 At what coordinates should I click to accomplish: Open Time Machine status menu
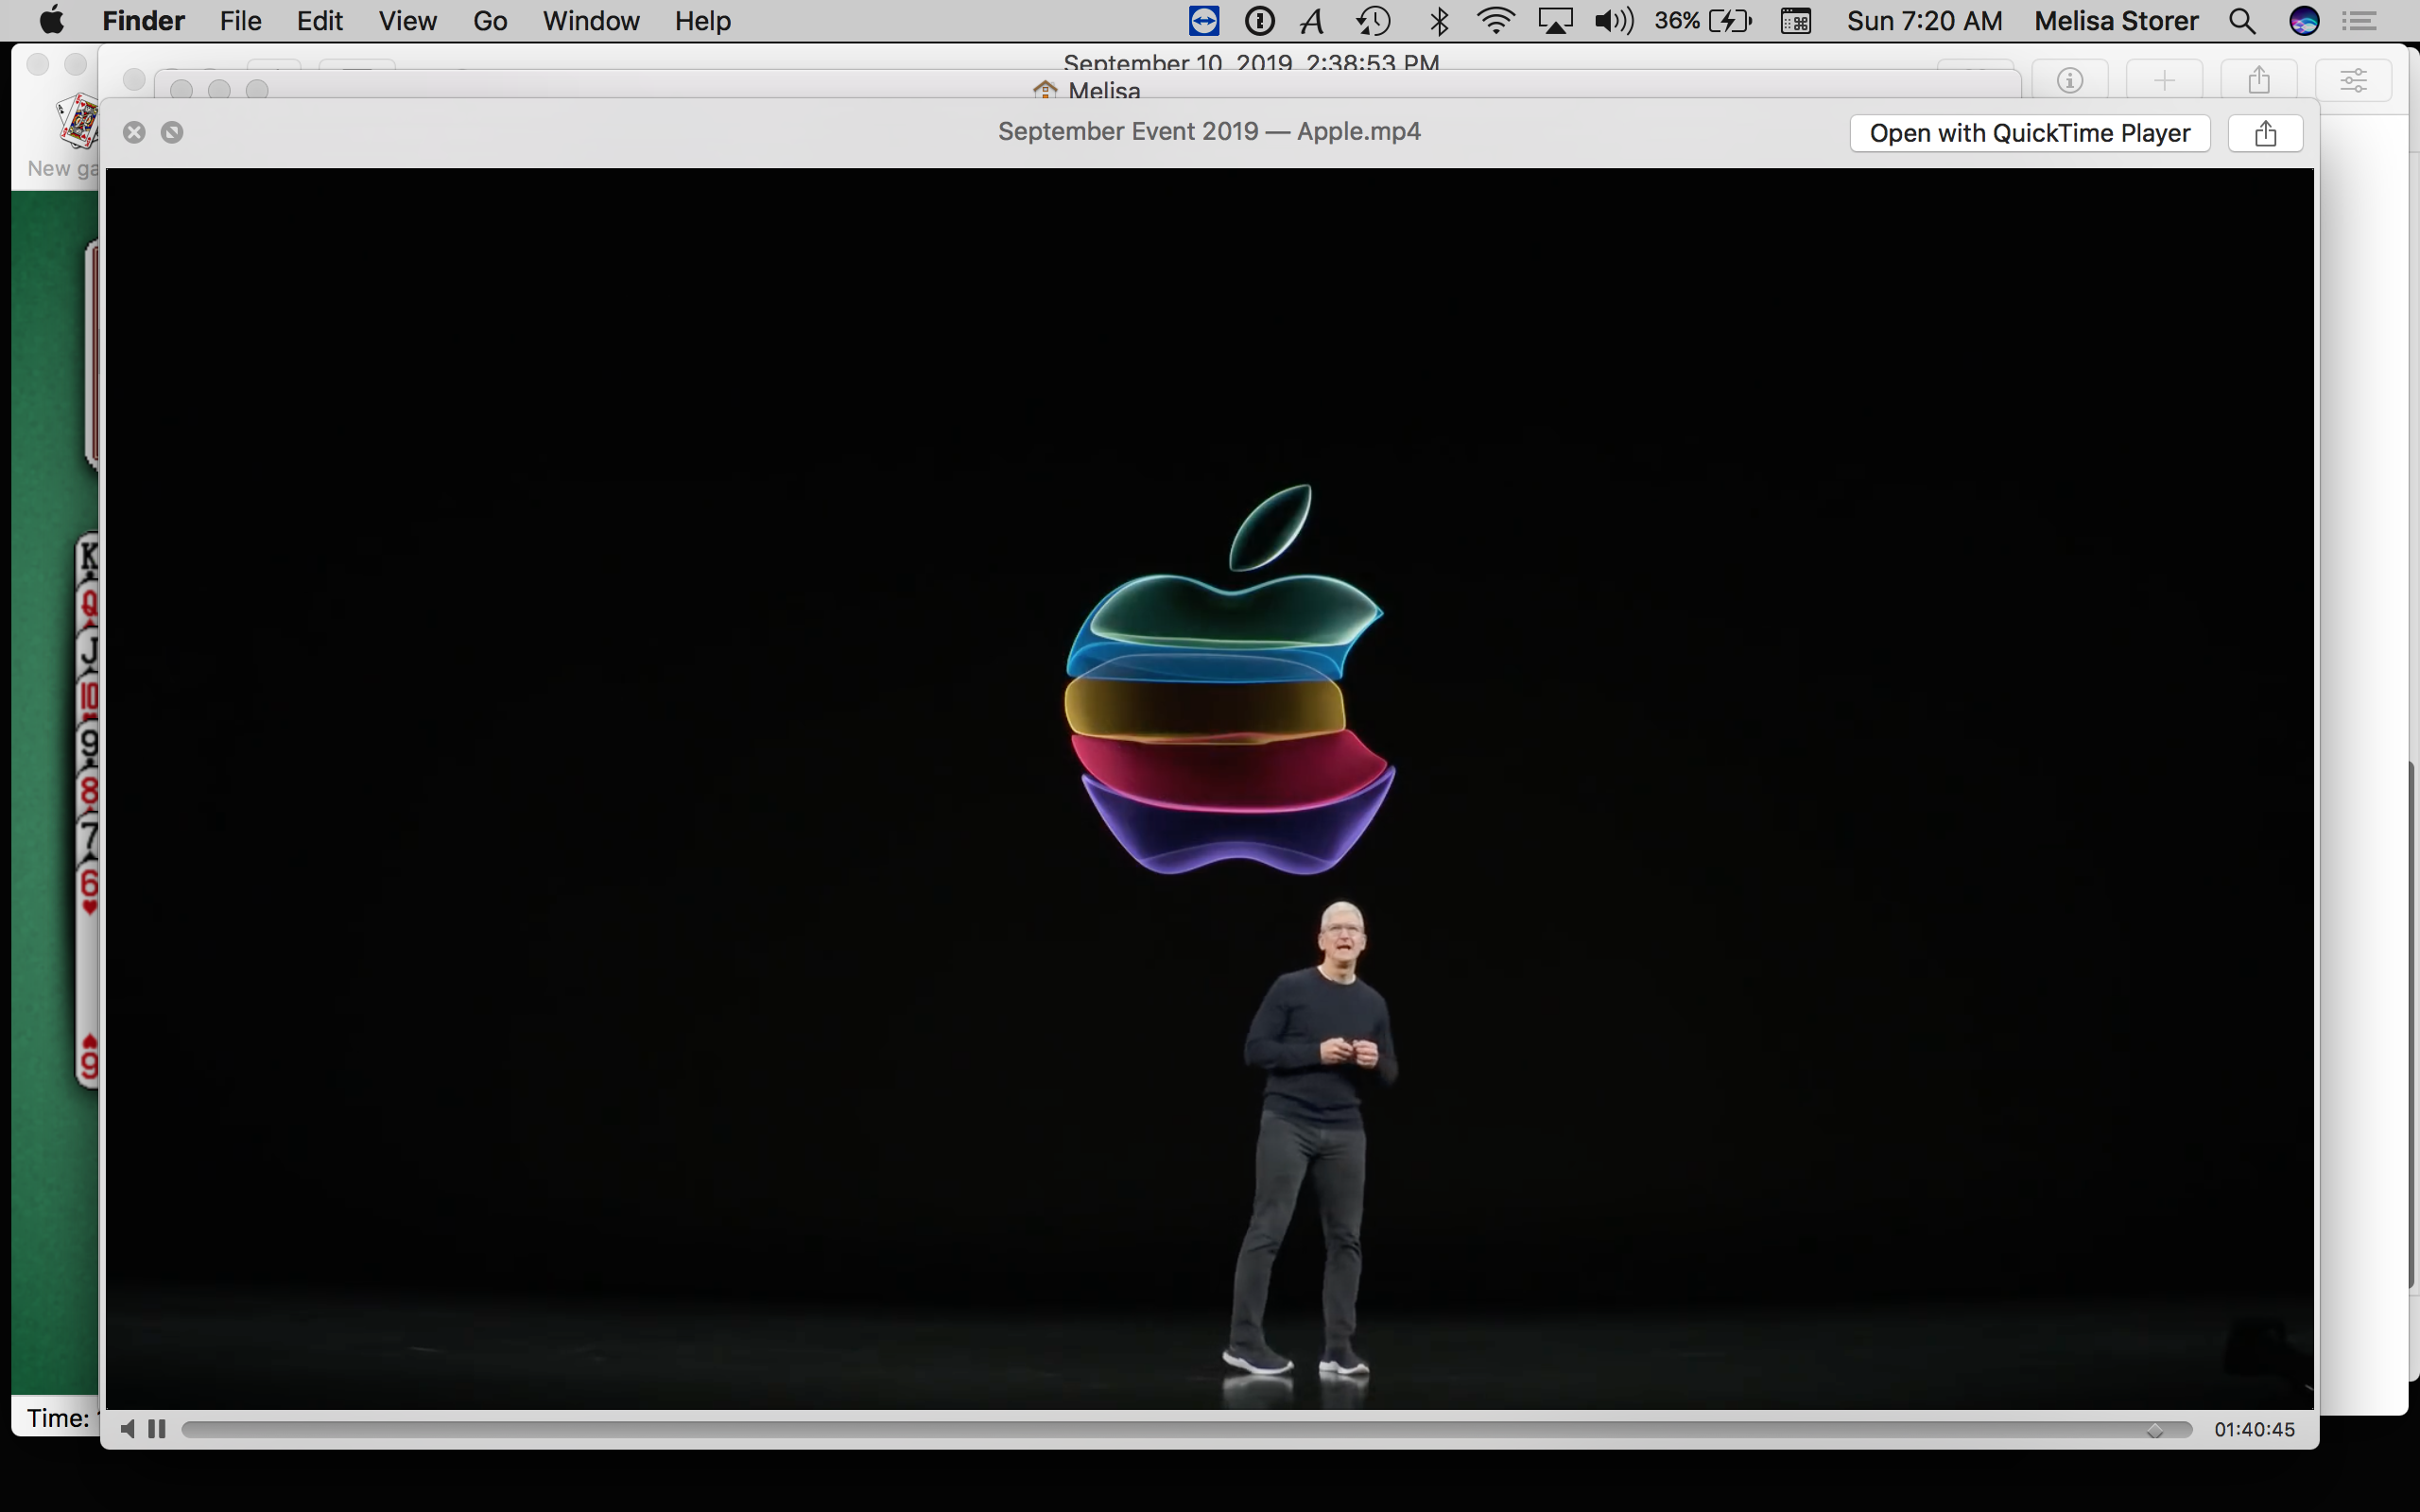pos(1374,21)
